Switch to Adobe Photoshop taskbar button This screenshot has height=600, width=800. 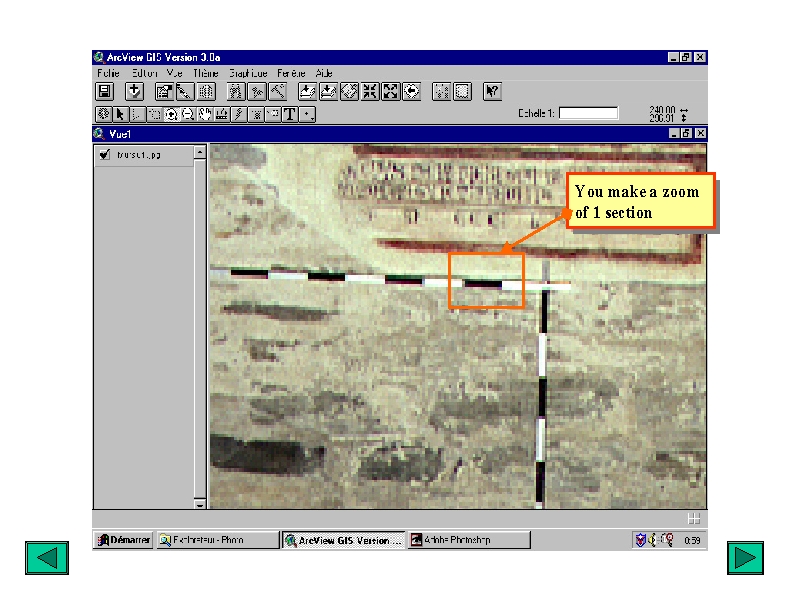pos(469,540)
